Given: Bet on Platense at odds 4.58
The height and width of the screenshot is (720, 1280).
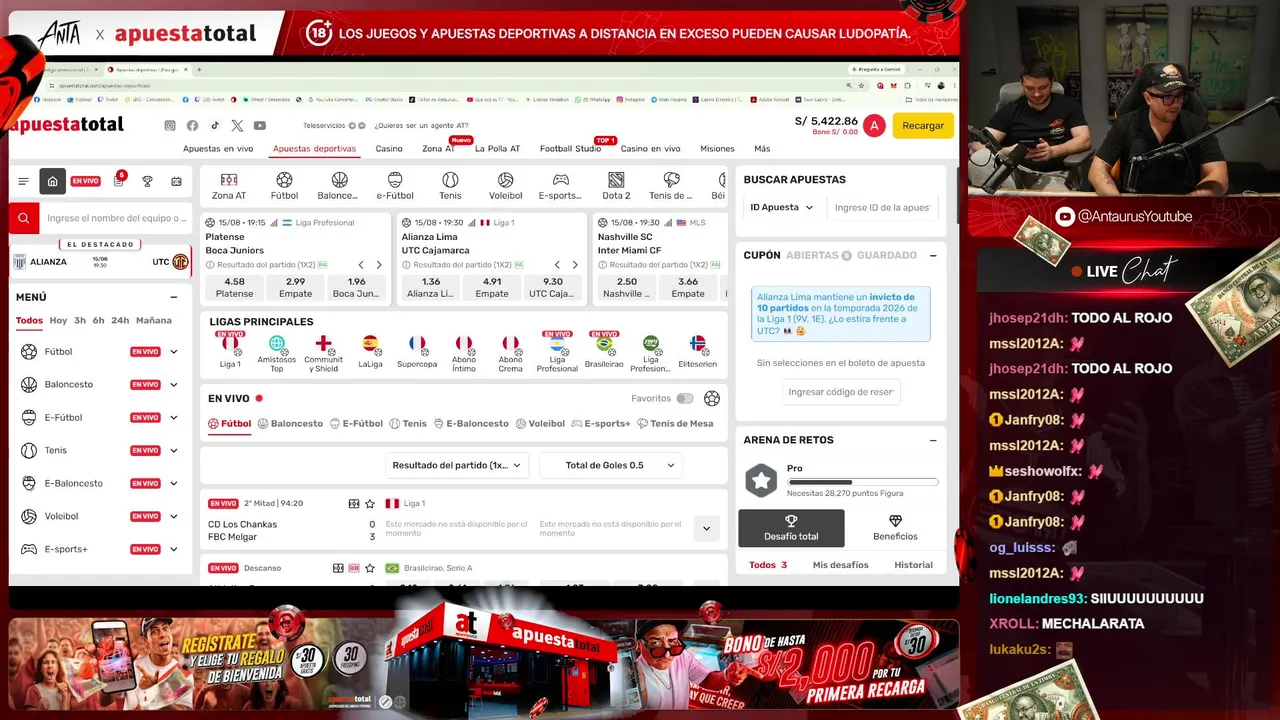Looking at the screenshot, I should (x=235, y=288).
